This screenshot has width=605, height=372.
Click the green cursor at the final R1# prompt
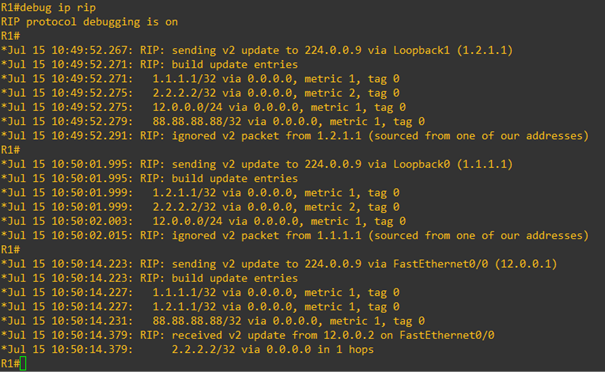coord(23,364)
